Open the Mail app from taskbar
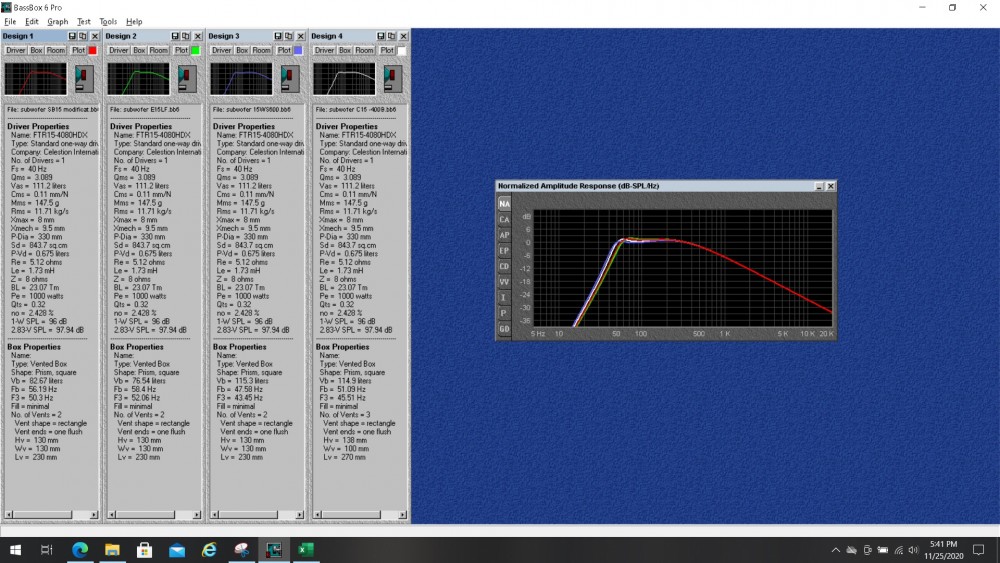1000x563 pixels. pyautogui.click(x=177, y=550)
